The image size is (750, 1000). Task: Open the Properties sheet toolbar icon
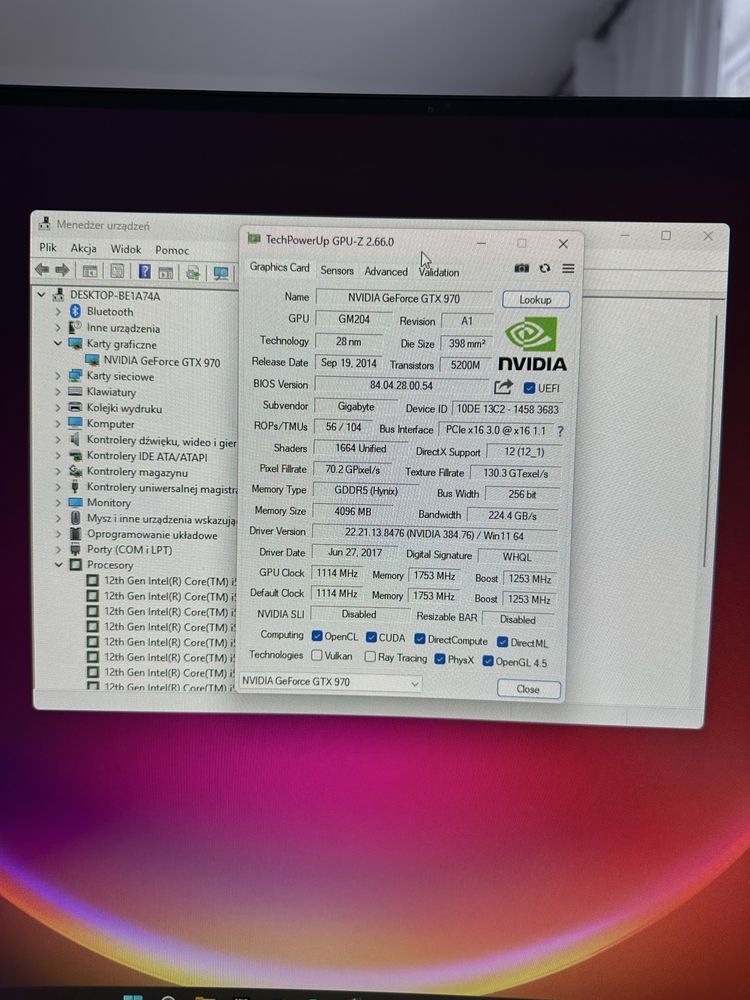pos(117,272)
